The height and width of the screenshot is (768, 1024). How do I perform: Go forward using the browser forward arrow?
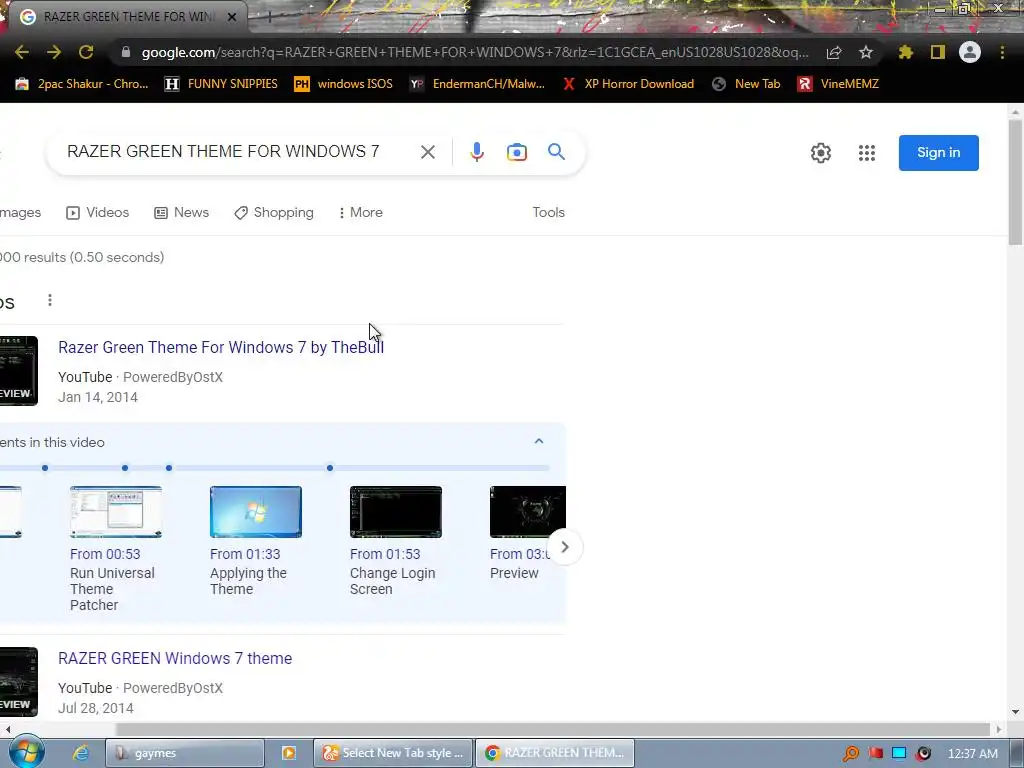(x=54, y=52)
